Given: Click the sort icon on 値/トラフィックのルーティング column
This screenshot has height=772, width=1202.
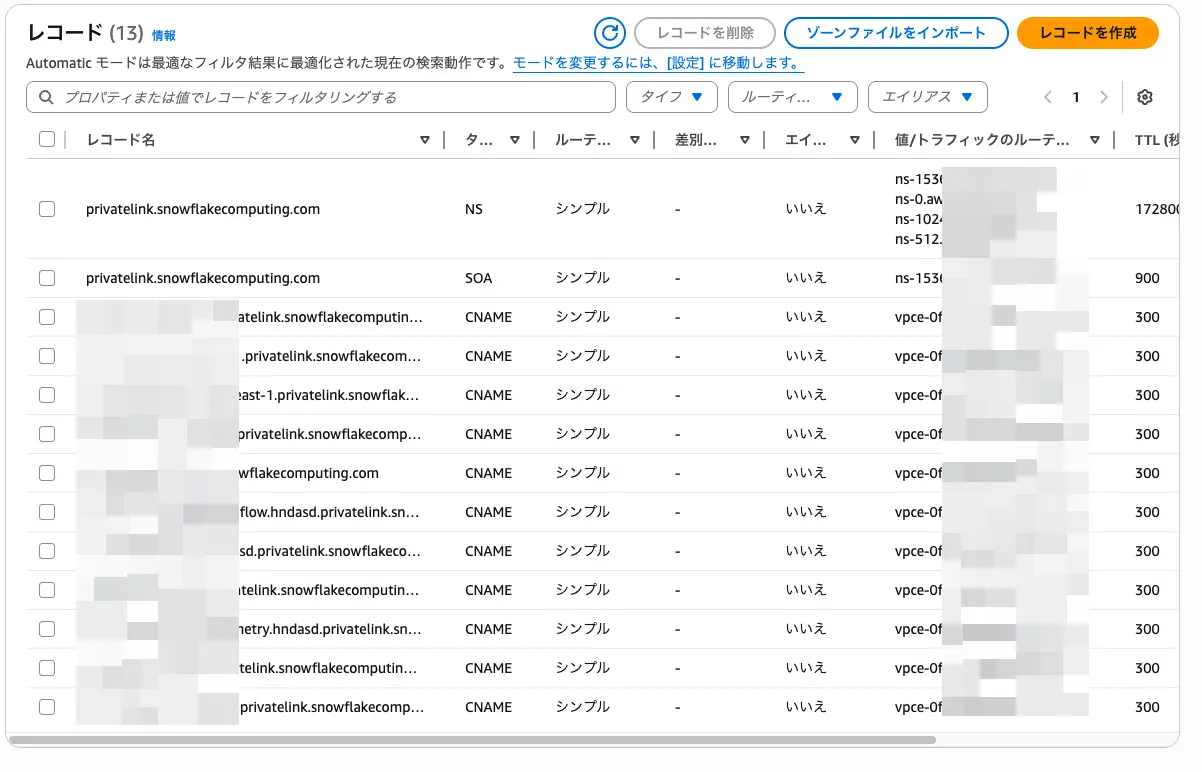Looking at the screenshot, I should coord(1095,140).
